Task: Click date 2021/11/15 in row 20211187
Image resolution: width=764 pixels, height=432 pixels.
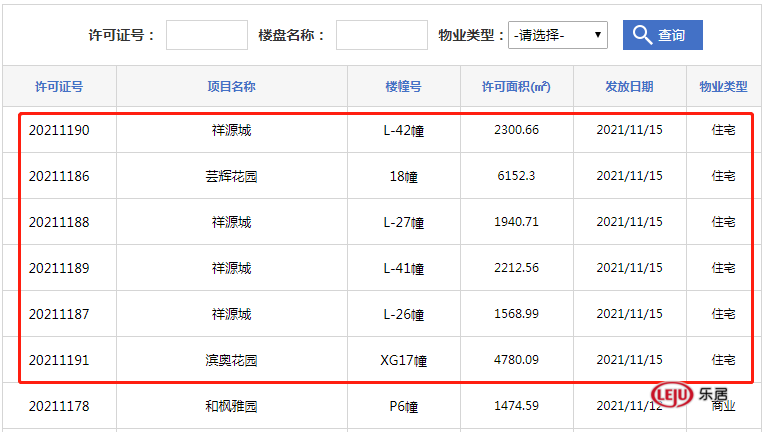Action: (630, 314)
